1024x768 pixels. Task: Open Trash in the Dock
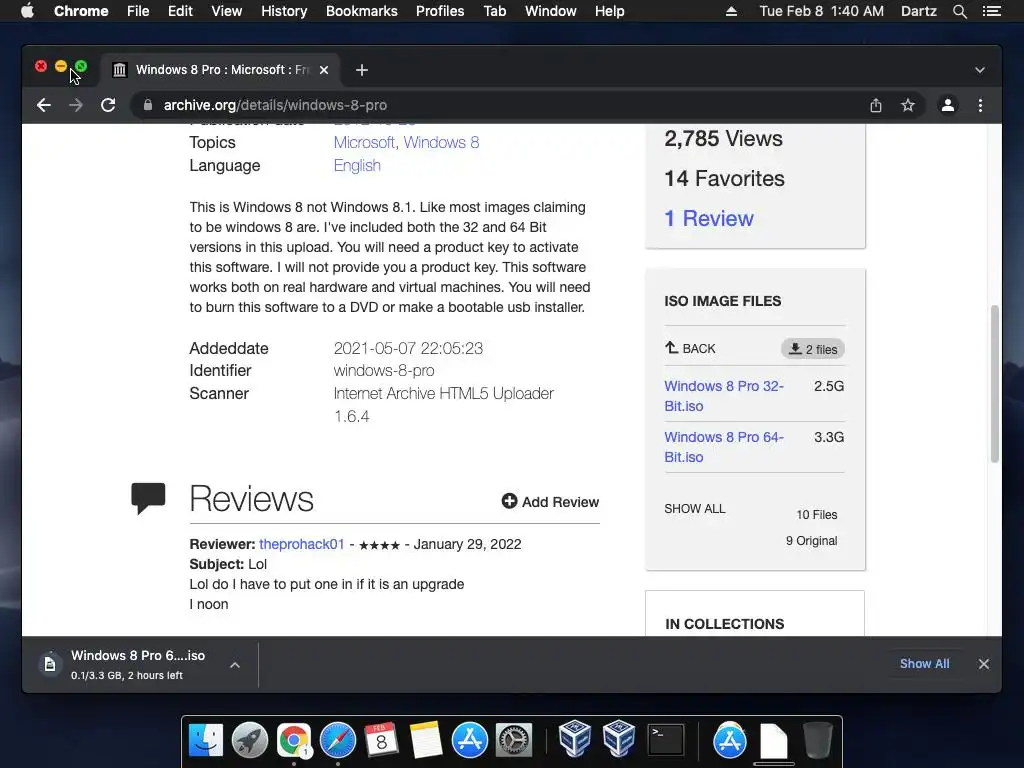click(x=818, y=741)
